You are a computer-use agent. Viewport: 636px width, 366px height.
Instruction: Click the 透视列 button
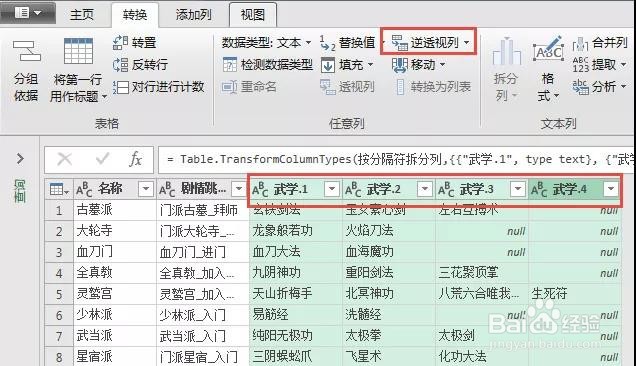click(347, 86)
